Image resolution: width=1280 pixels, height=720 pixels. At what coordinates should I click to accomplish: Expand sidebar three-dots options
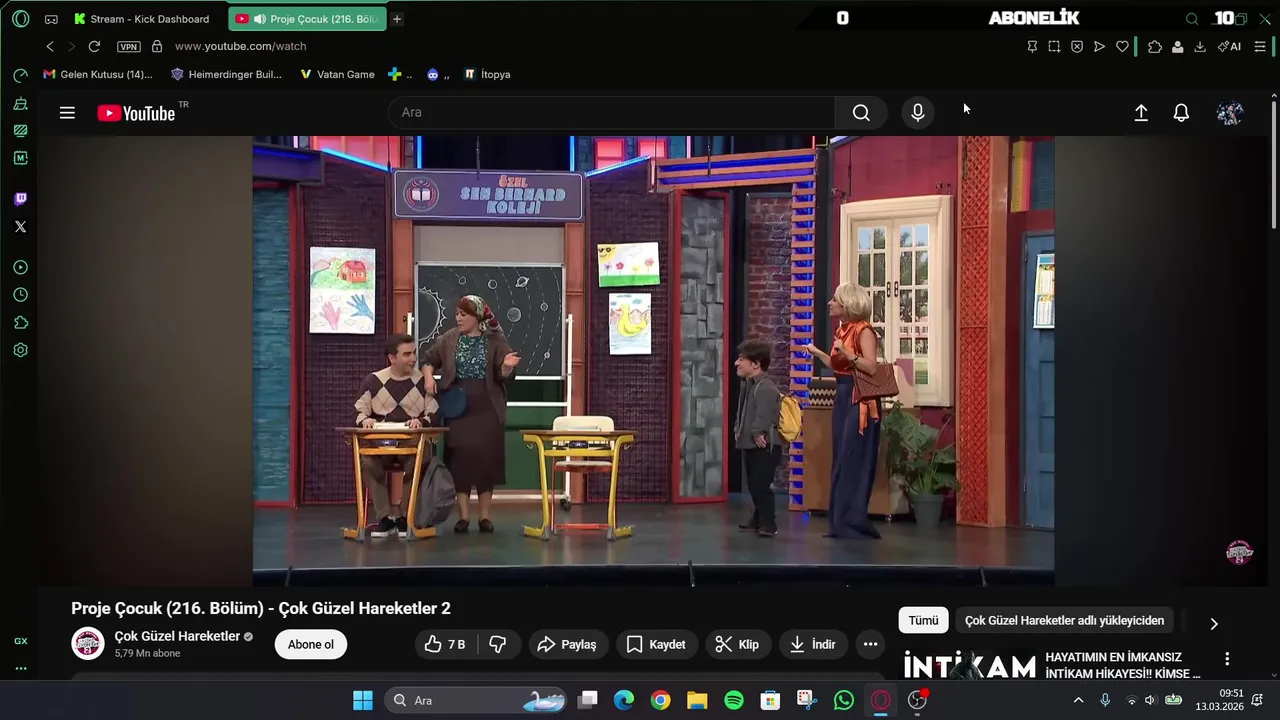(x=20, y=668)
